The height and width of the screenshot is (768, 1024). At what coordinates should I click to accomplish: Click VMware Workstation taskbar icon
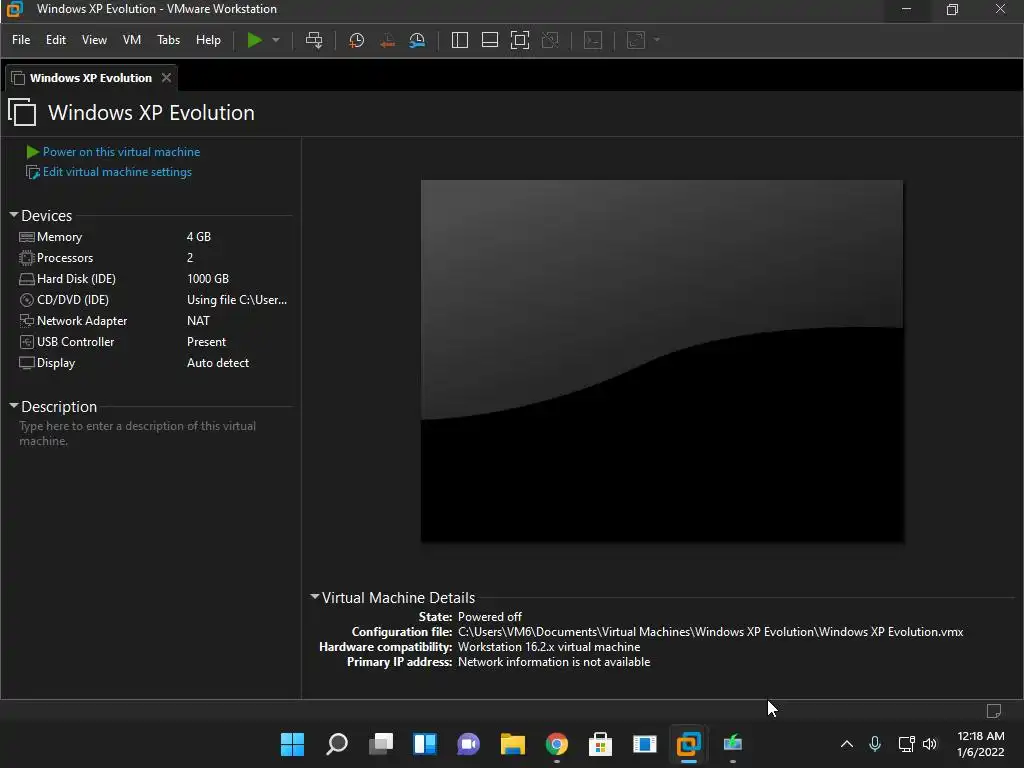pyautogui.click(x=688, y=744)
